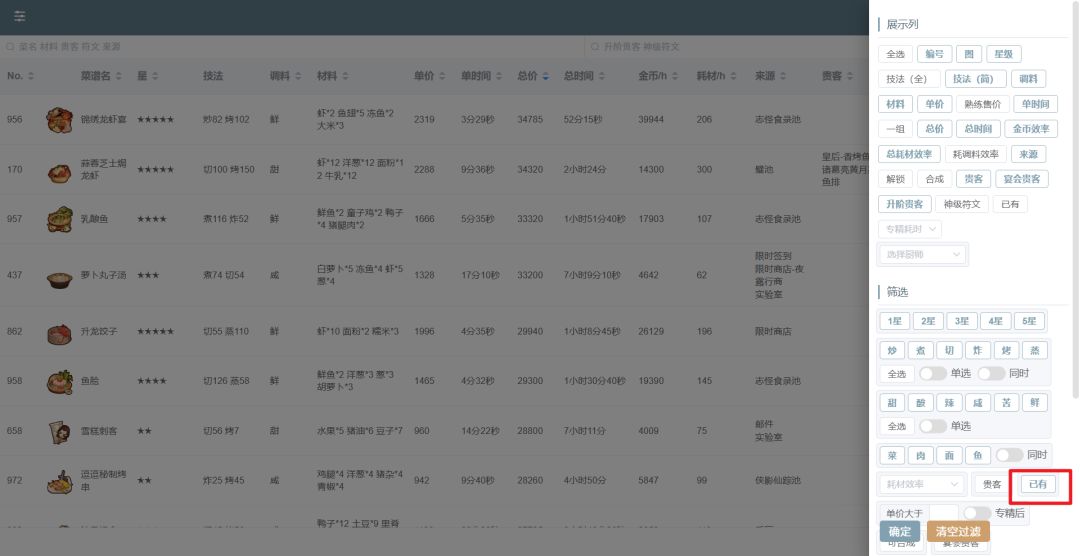1080x556 pixels.
Task: Select 炒 technique filter
Action: pyautogui.click(x=892, y=350)
